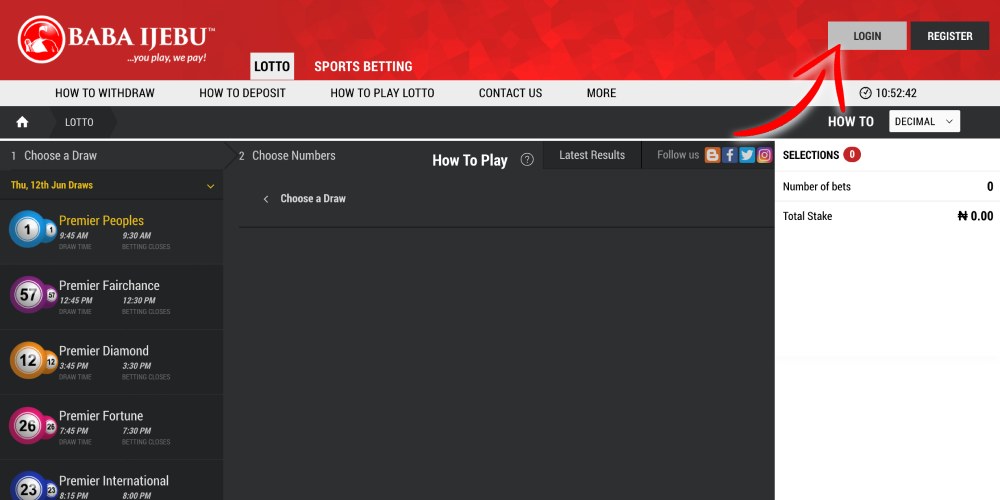Click Premier Peoples 9:45 AM draw time
Screen dimensions: 1000x500
[73, 235]
